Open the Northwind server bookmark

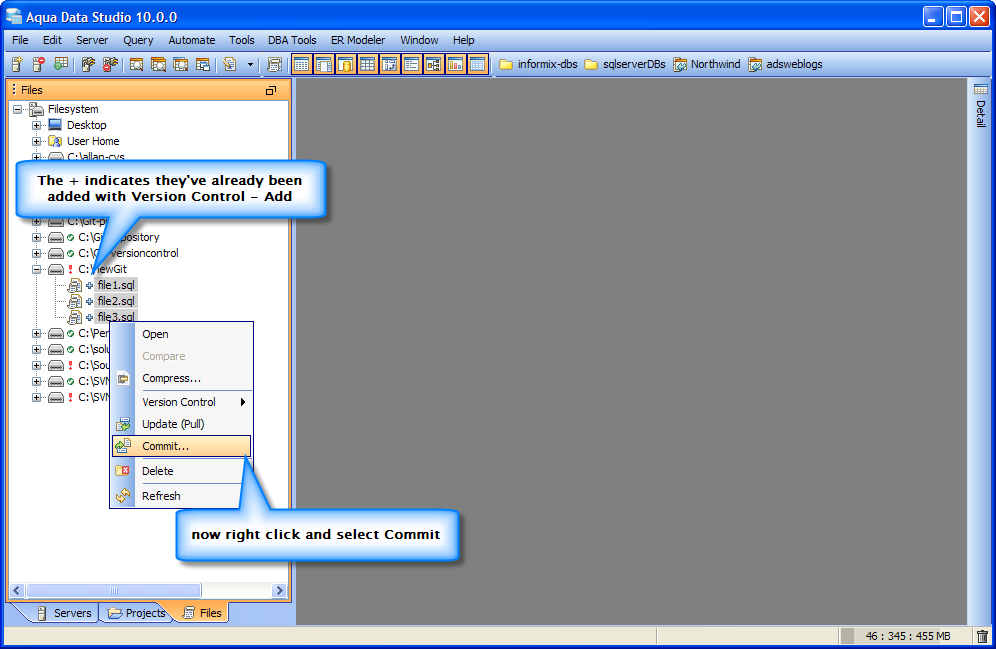(x=707, y=64)
